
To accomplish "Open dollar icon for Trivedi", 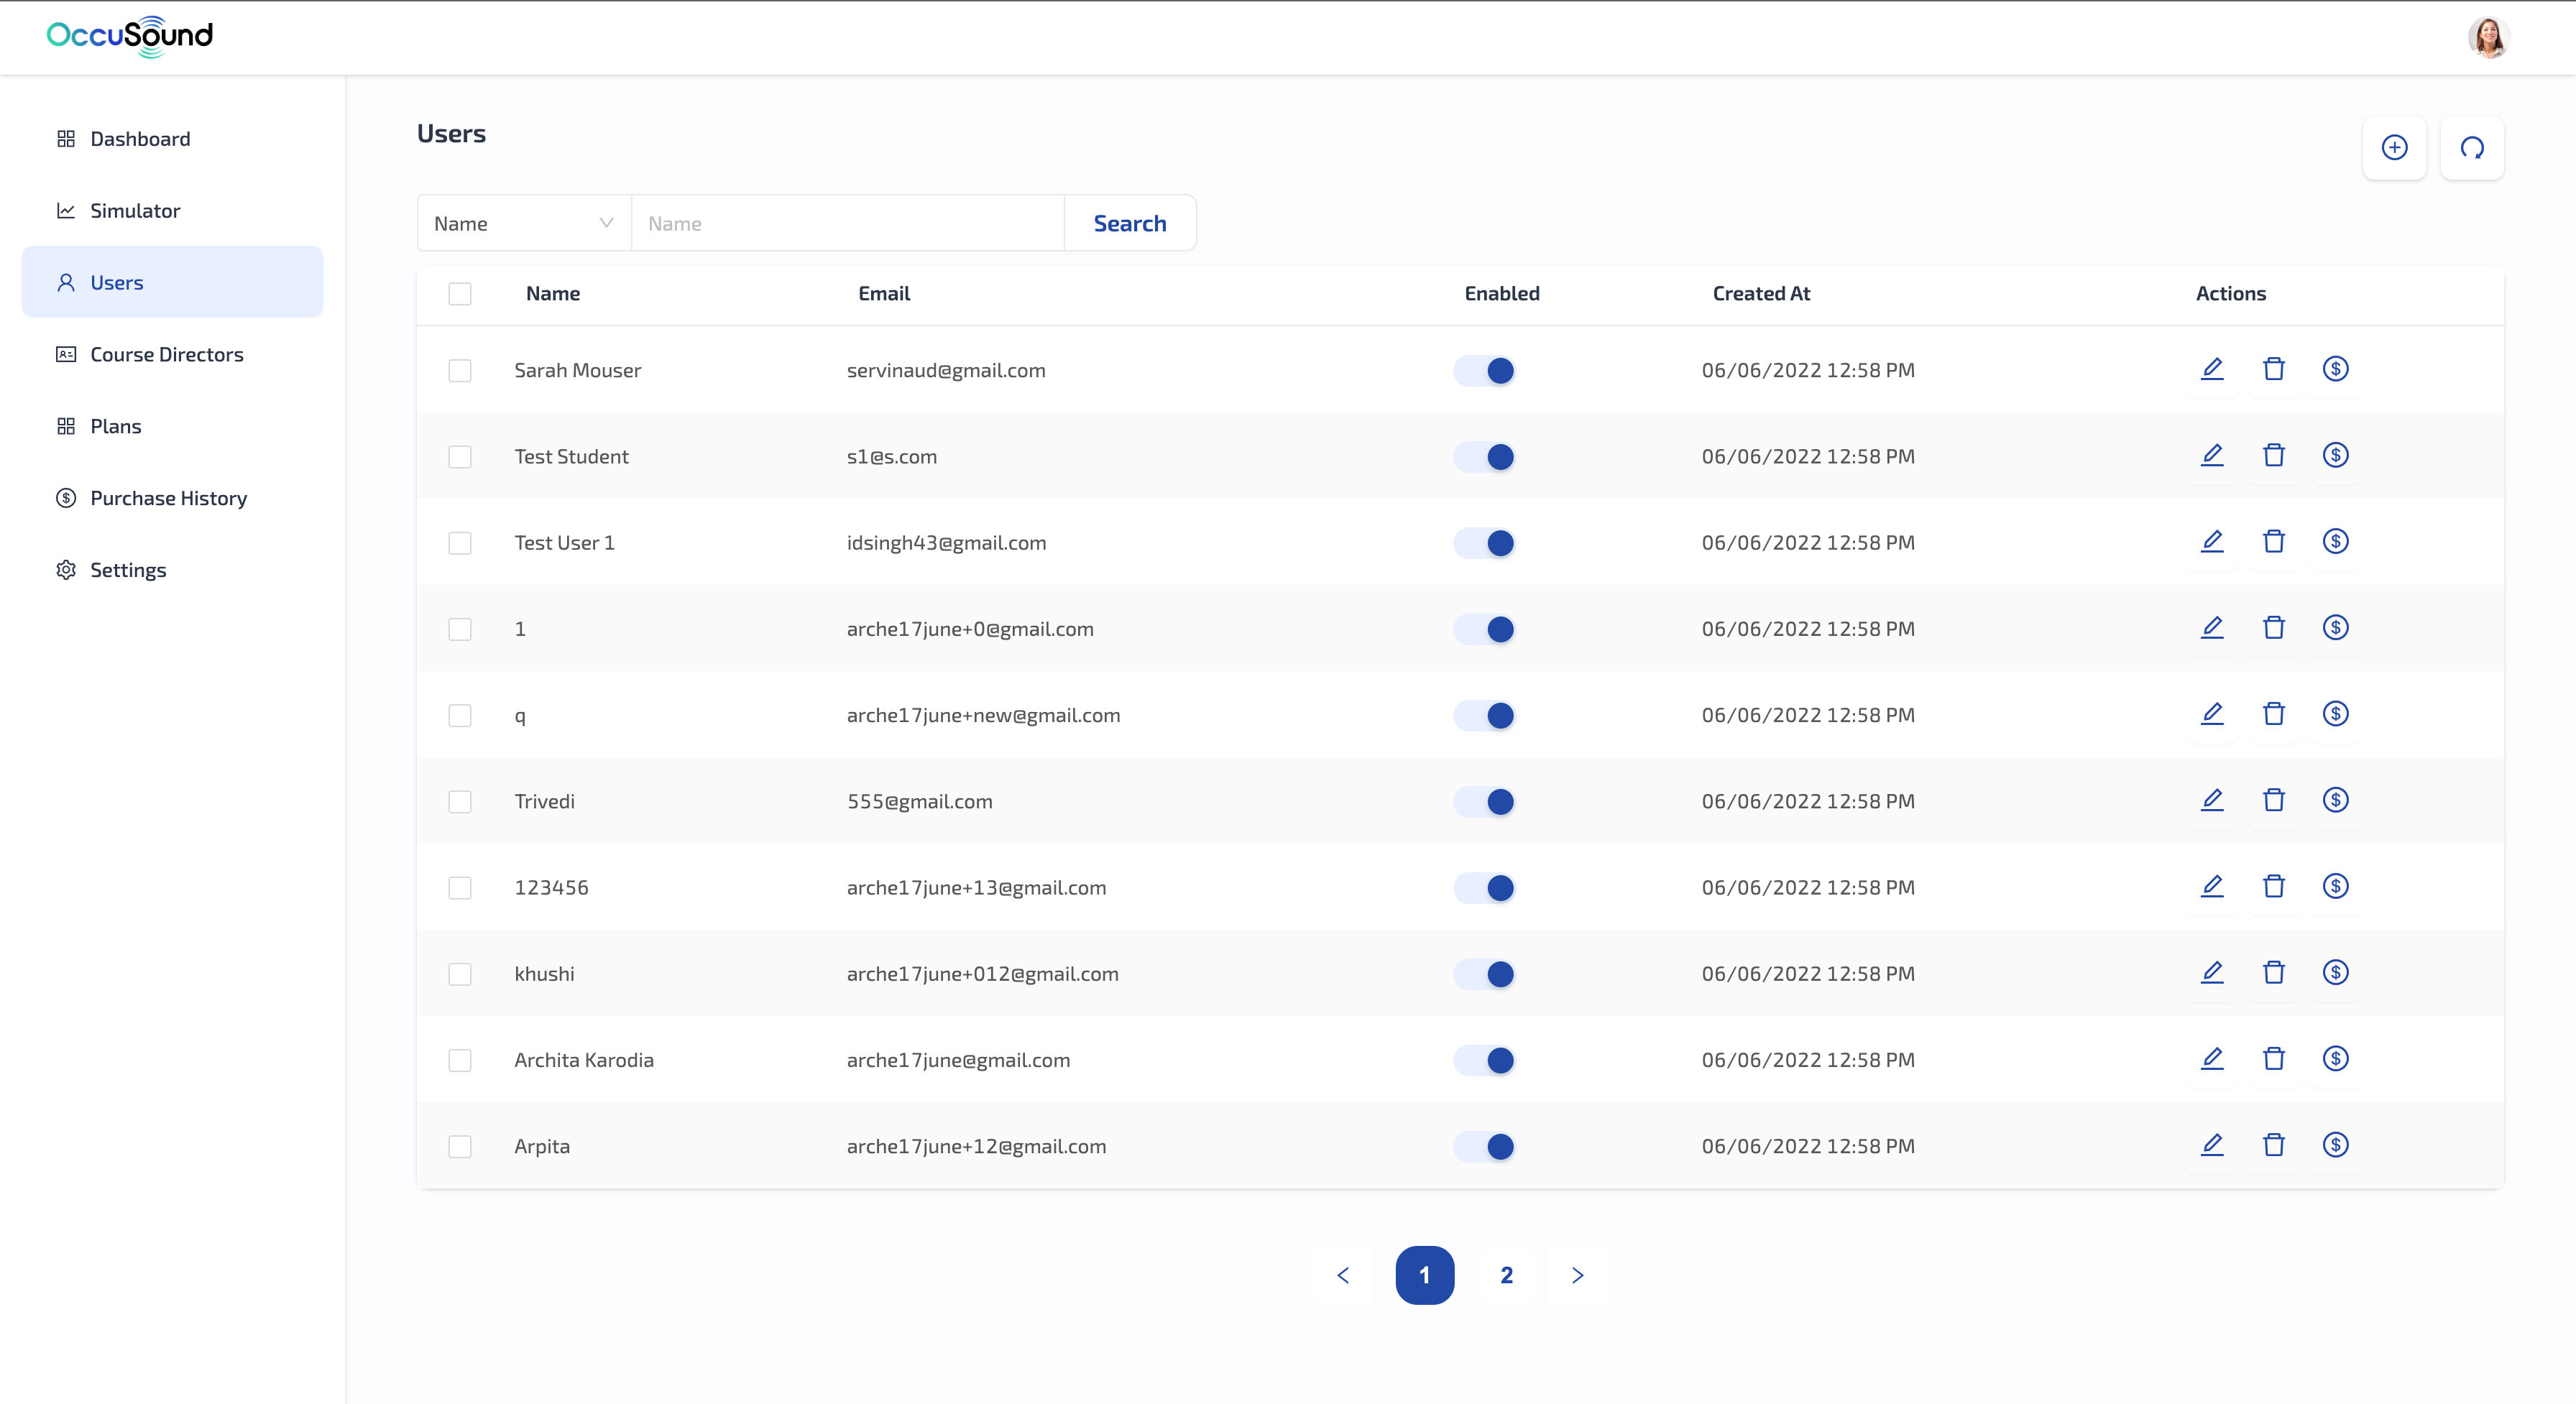I will tap(2335, 800).
